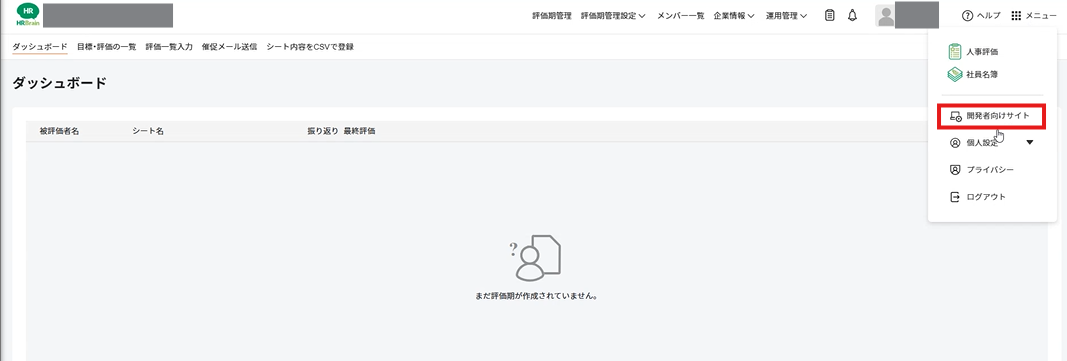Expand 運用管理 dropdown

point(786,16)
